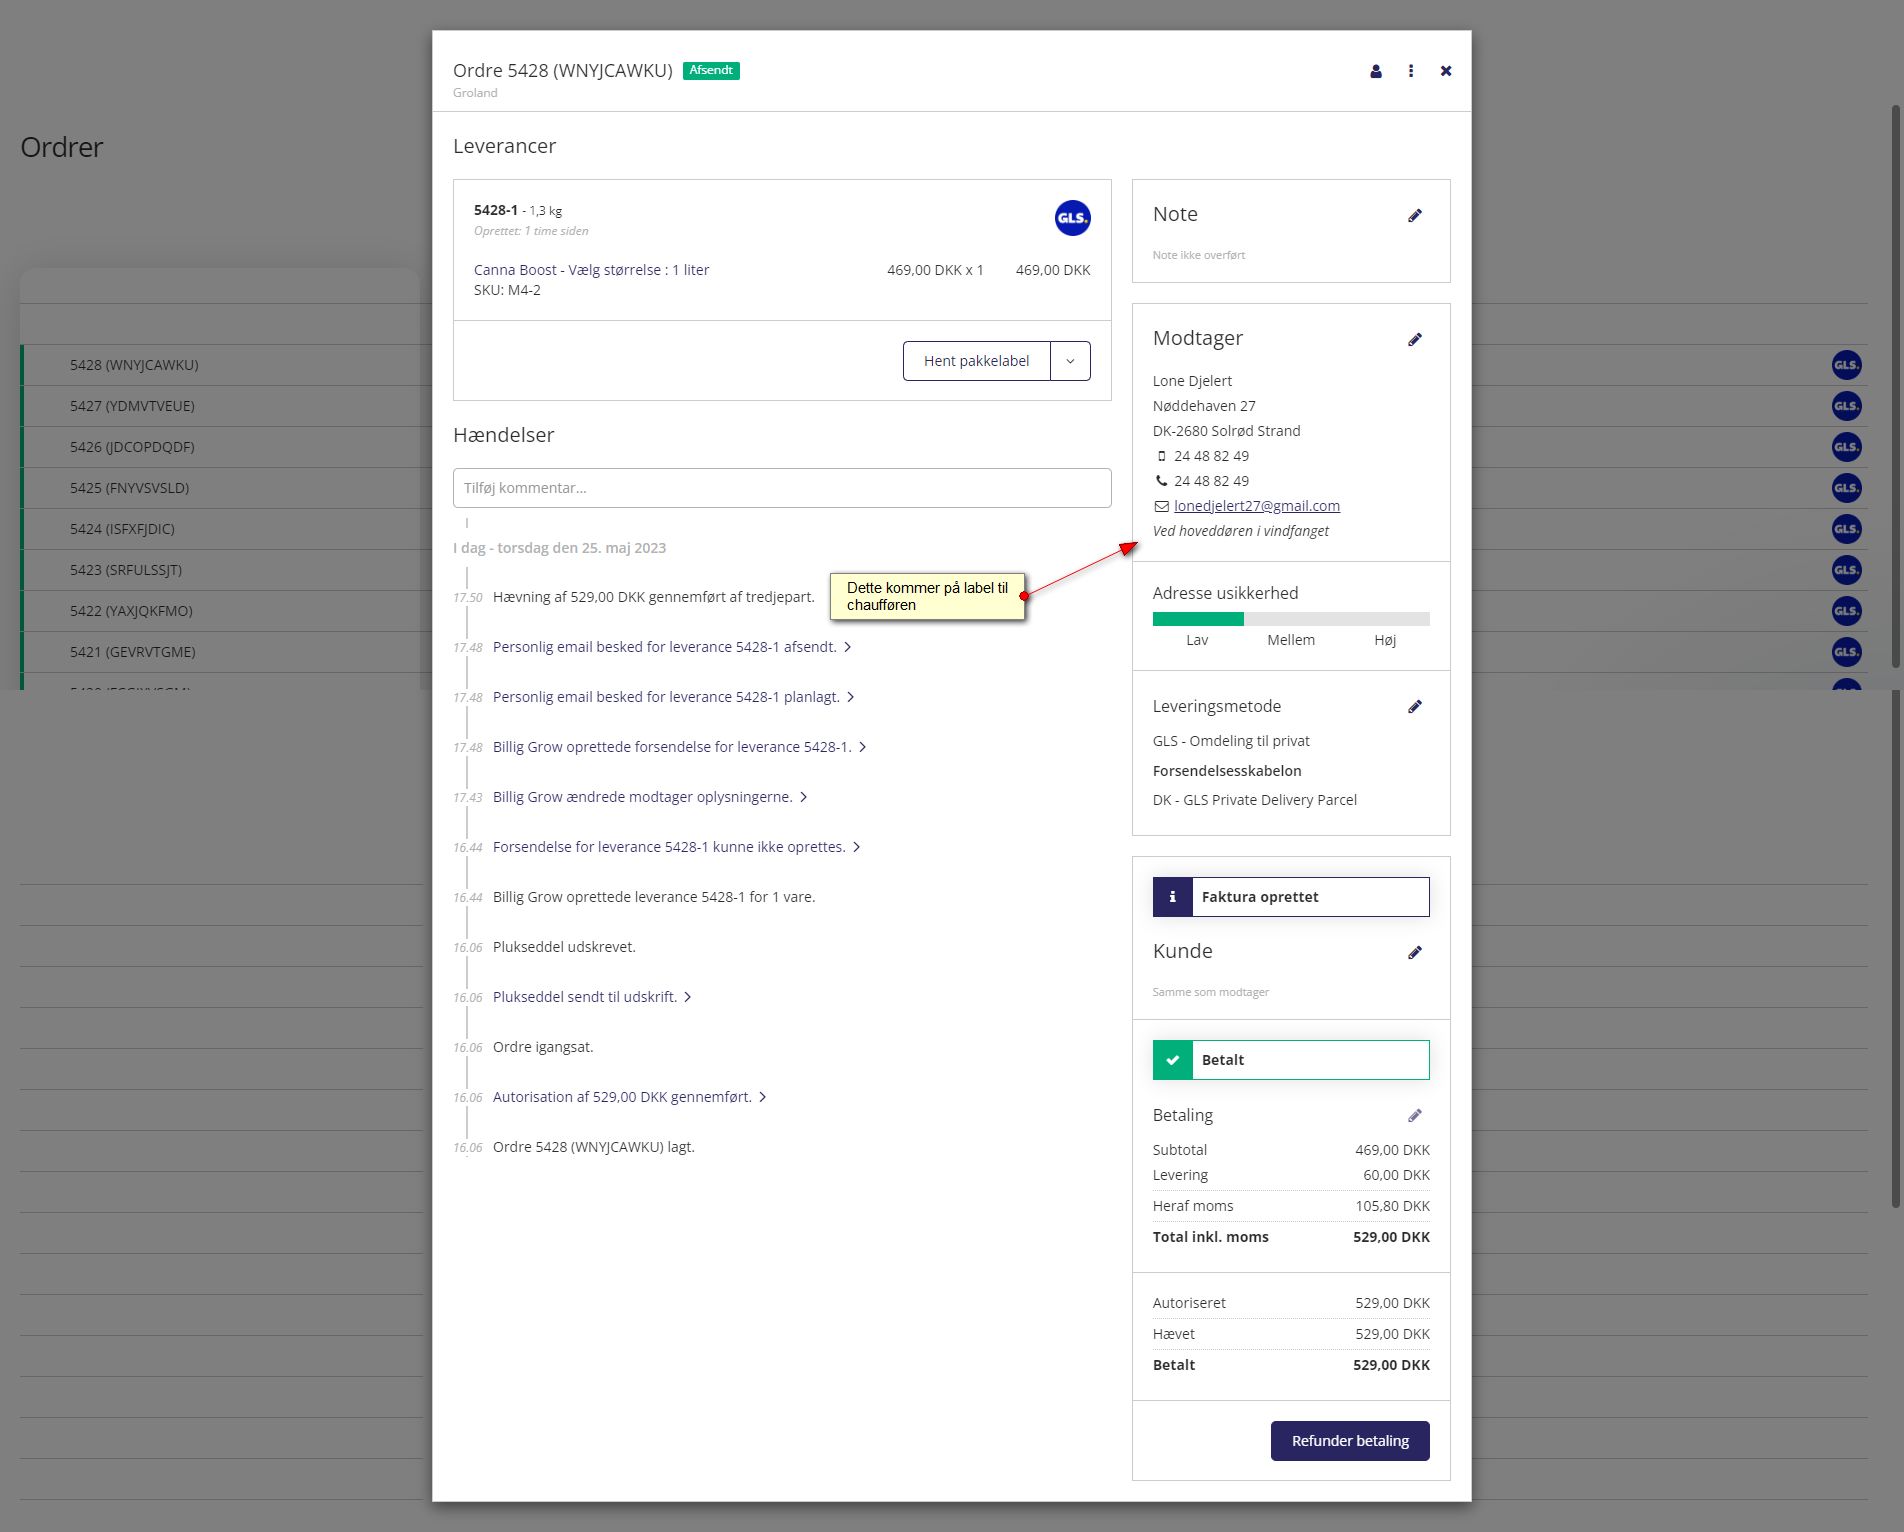Click the 'Hævning af 529,00 DKK' event text
The image size is (1904, 1532).
pyautogui.click(x=654, y=597)
